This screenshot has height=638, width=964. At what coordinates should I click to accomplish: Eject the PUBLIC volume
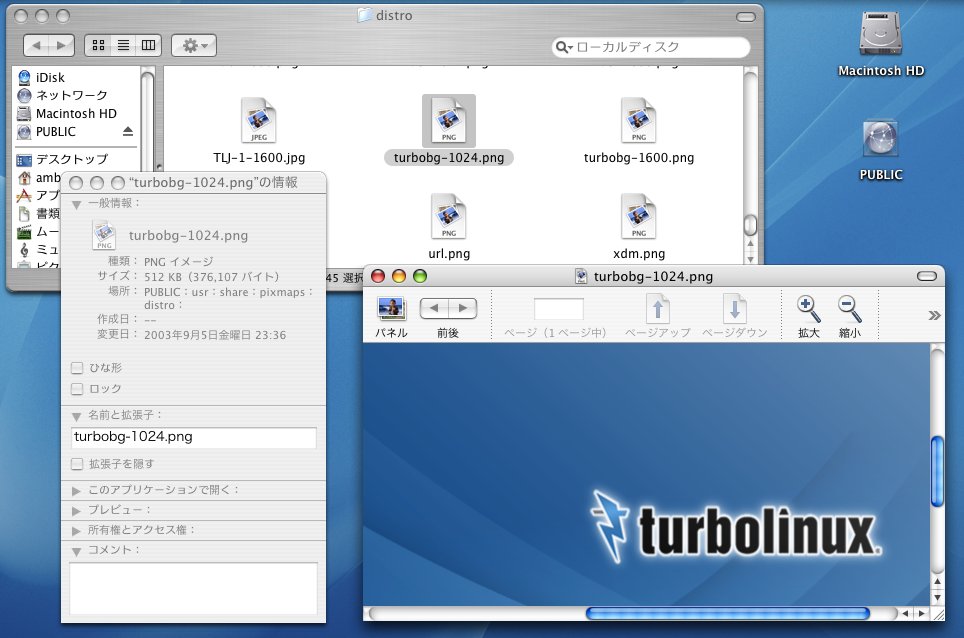pyautogui.click(x=128, y=132)
